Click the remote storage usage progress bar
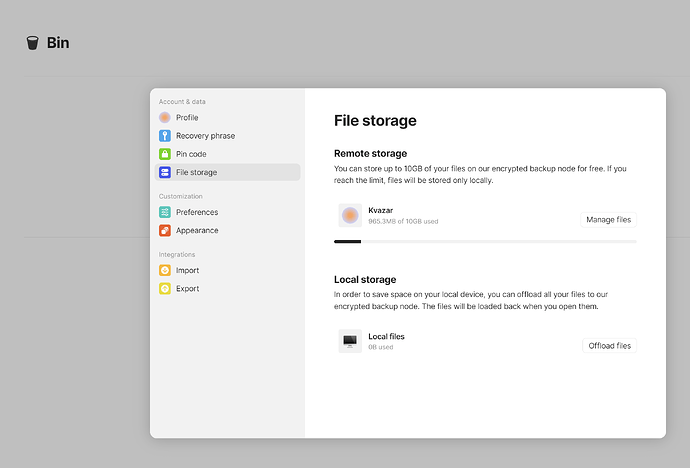Image resolution: width=690 pixels, height=468 pixels. pos(485,241)
